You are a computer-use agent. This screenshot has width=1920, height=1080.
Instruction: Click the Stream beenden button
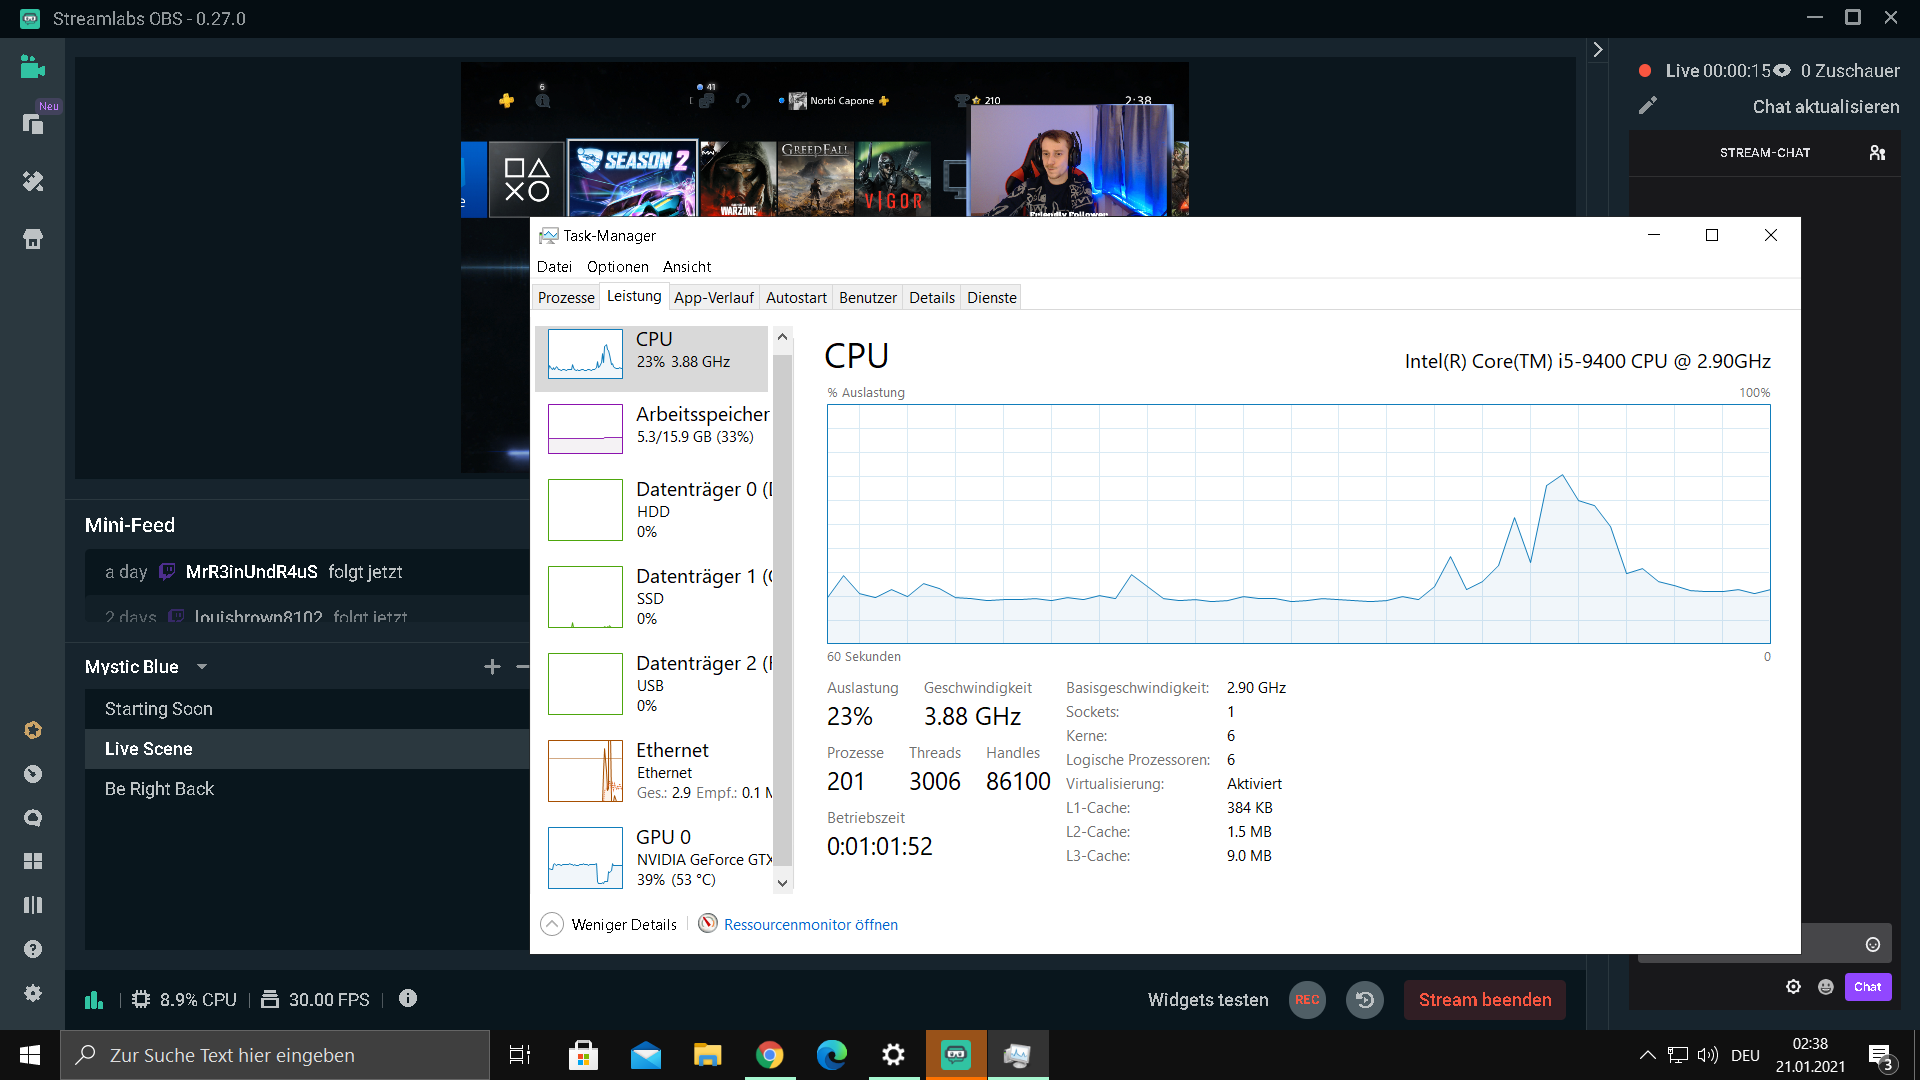click(x=1484, y=999)
